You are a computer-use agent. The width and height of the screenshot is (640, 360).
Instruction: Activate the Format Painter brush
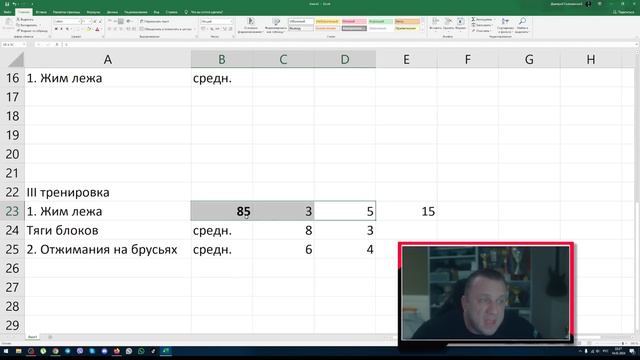tap(18, 31)
